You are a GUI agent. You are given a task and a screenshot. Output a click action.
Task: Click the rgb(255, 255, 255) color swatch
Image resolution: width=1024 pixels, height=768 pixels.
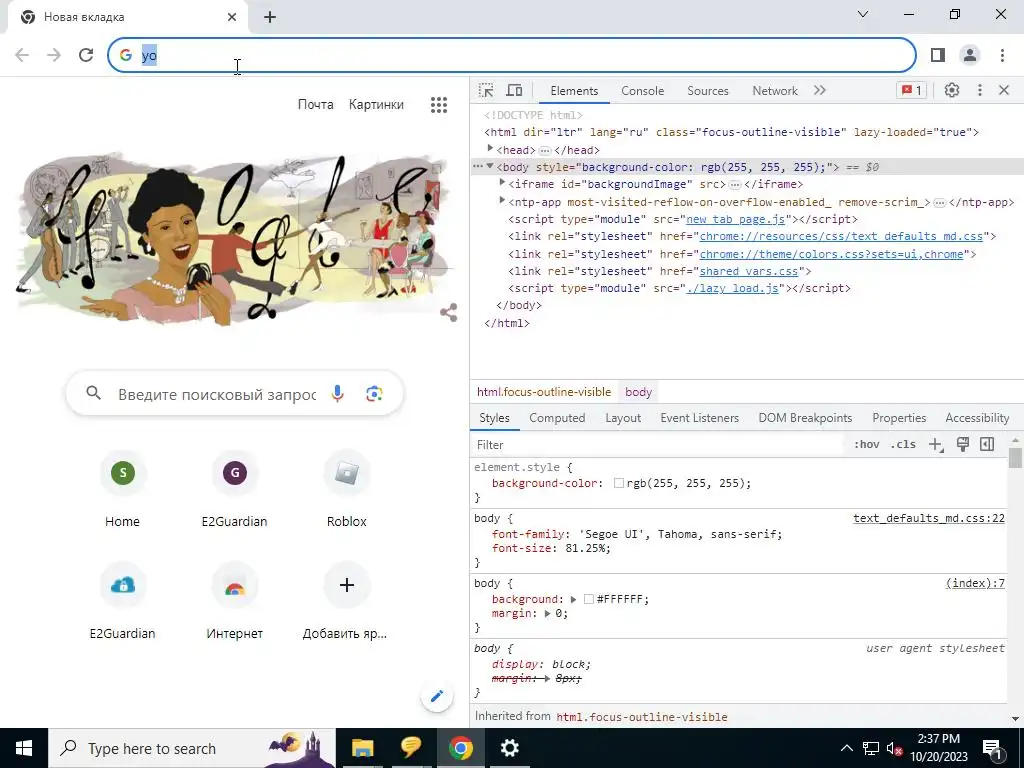[618, 483]
